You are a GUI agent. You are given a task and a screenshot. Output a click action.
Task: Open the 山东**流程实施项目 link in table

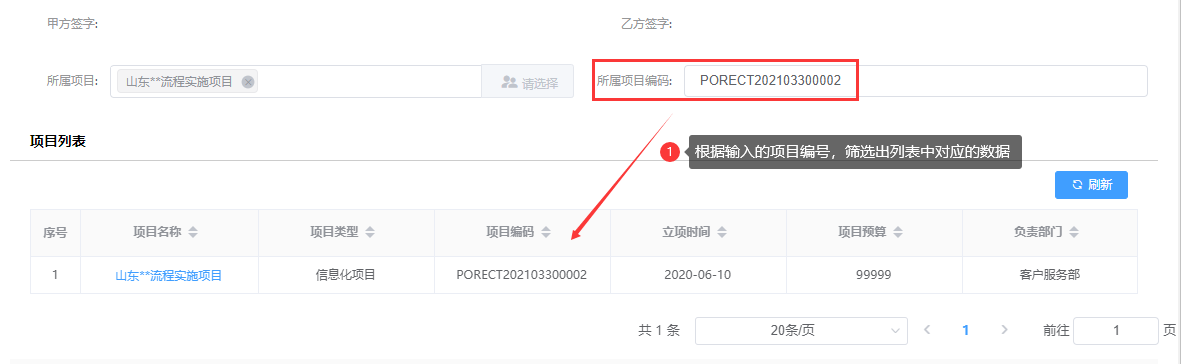coord(169,276)
